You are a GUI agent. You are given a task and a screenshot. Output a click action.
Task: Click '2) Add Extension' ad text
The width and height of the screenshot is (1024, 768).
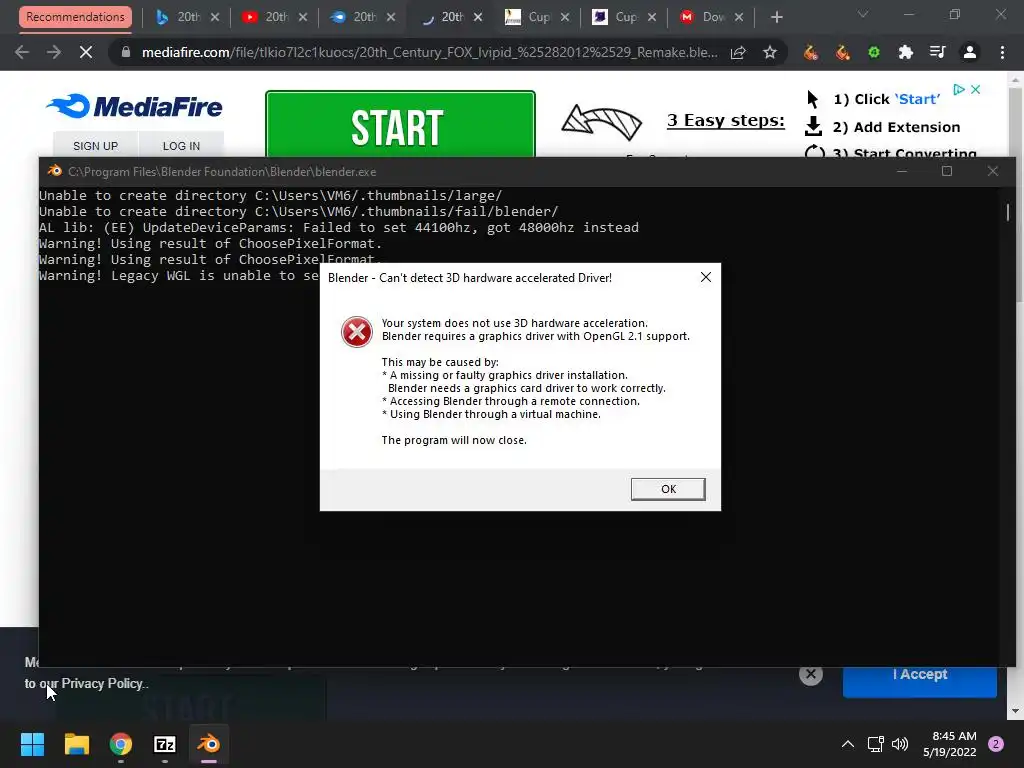896,127
